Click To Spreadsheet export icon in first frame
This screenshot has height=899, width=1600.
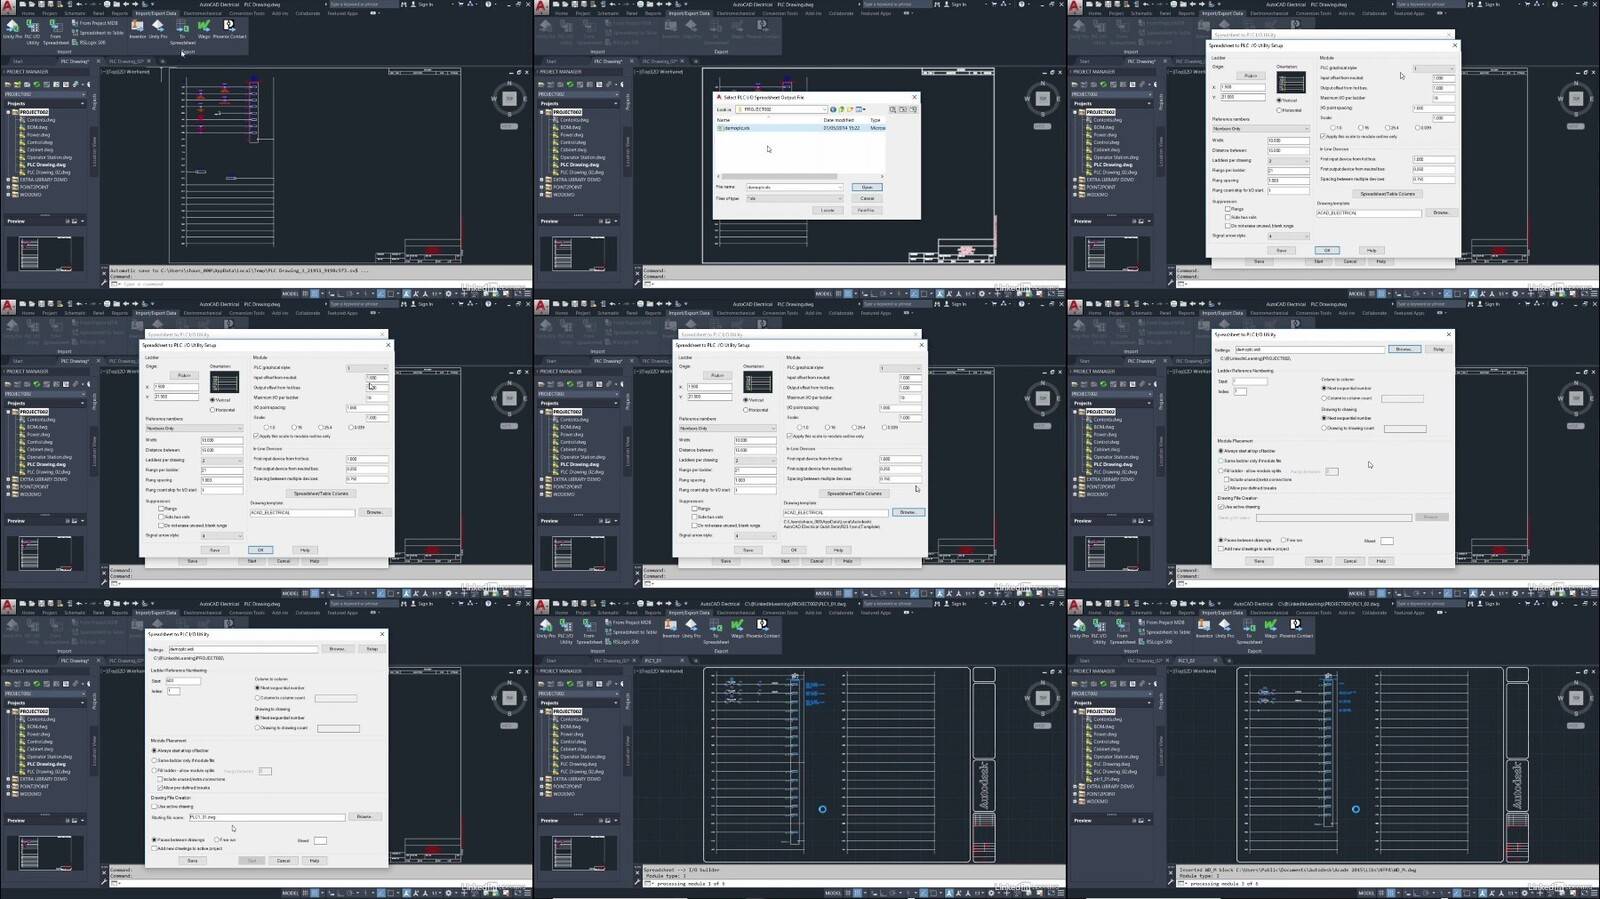pyautogui.click(x=182, y=28)
